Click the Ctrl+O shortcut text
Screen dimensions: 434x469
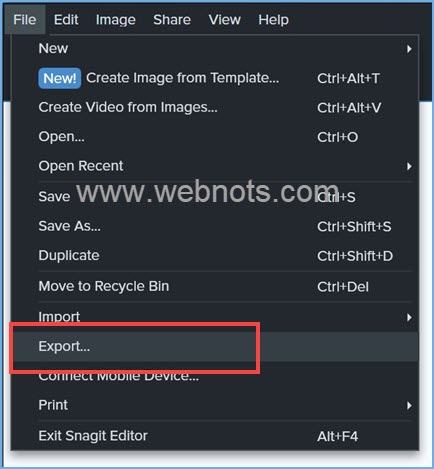(x=338, y=137)
